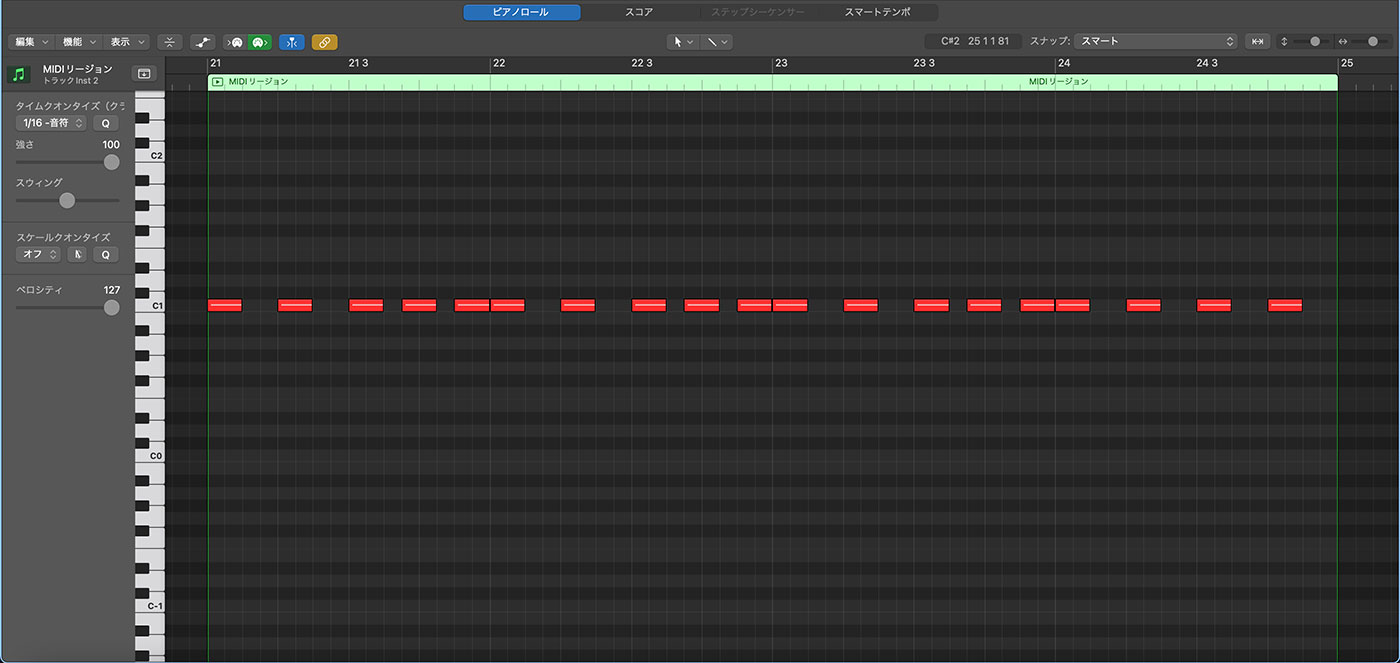Click the C#2 position info display
Screen dimensions: 1400x663
[x=975, y=41]
